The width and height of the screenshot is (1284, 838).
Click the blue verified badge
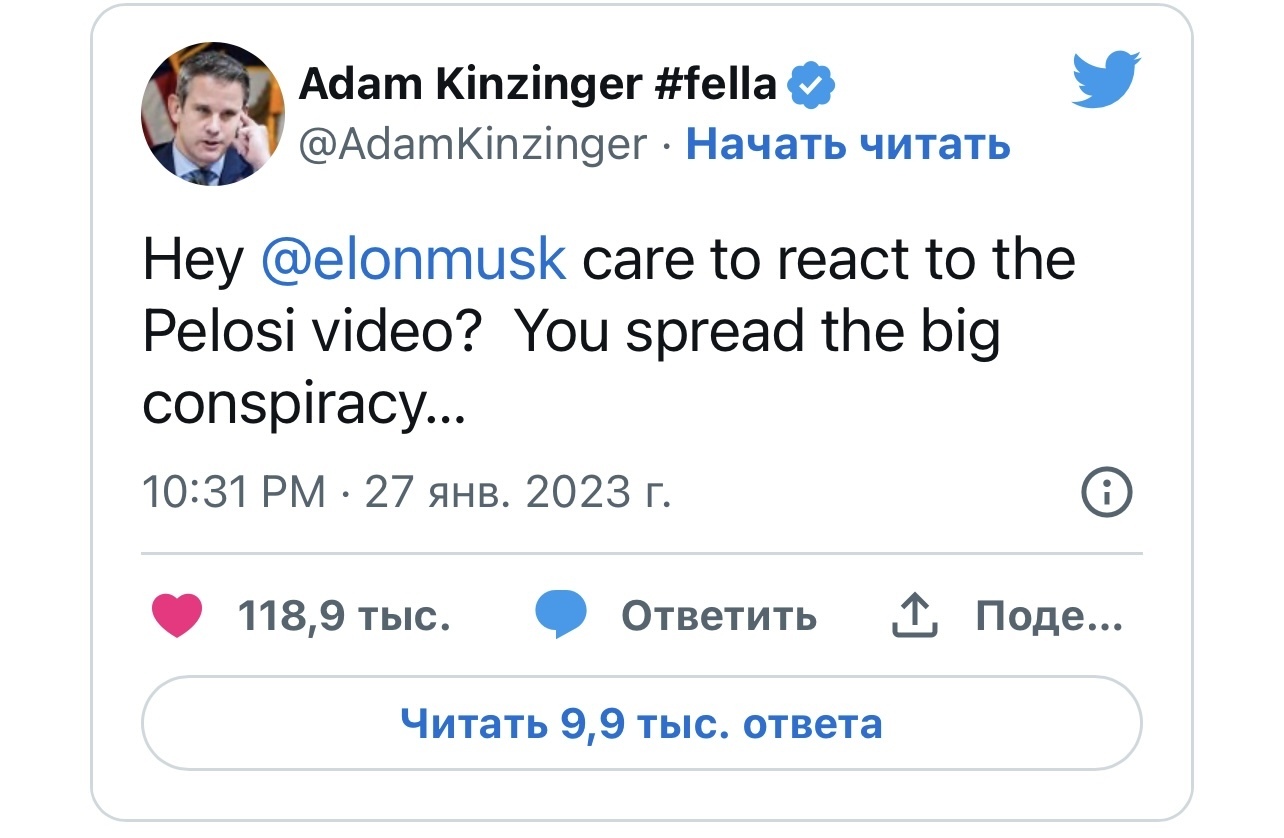coord(812,88)
